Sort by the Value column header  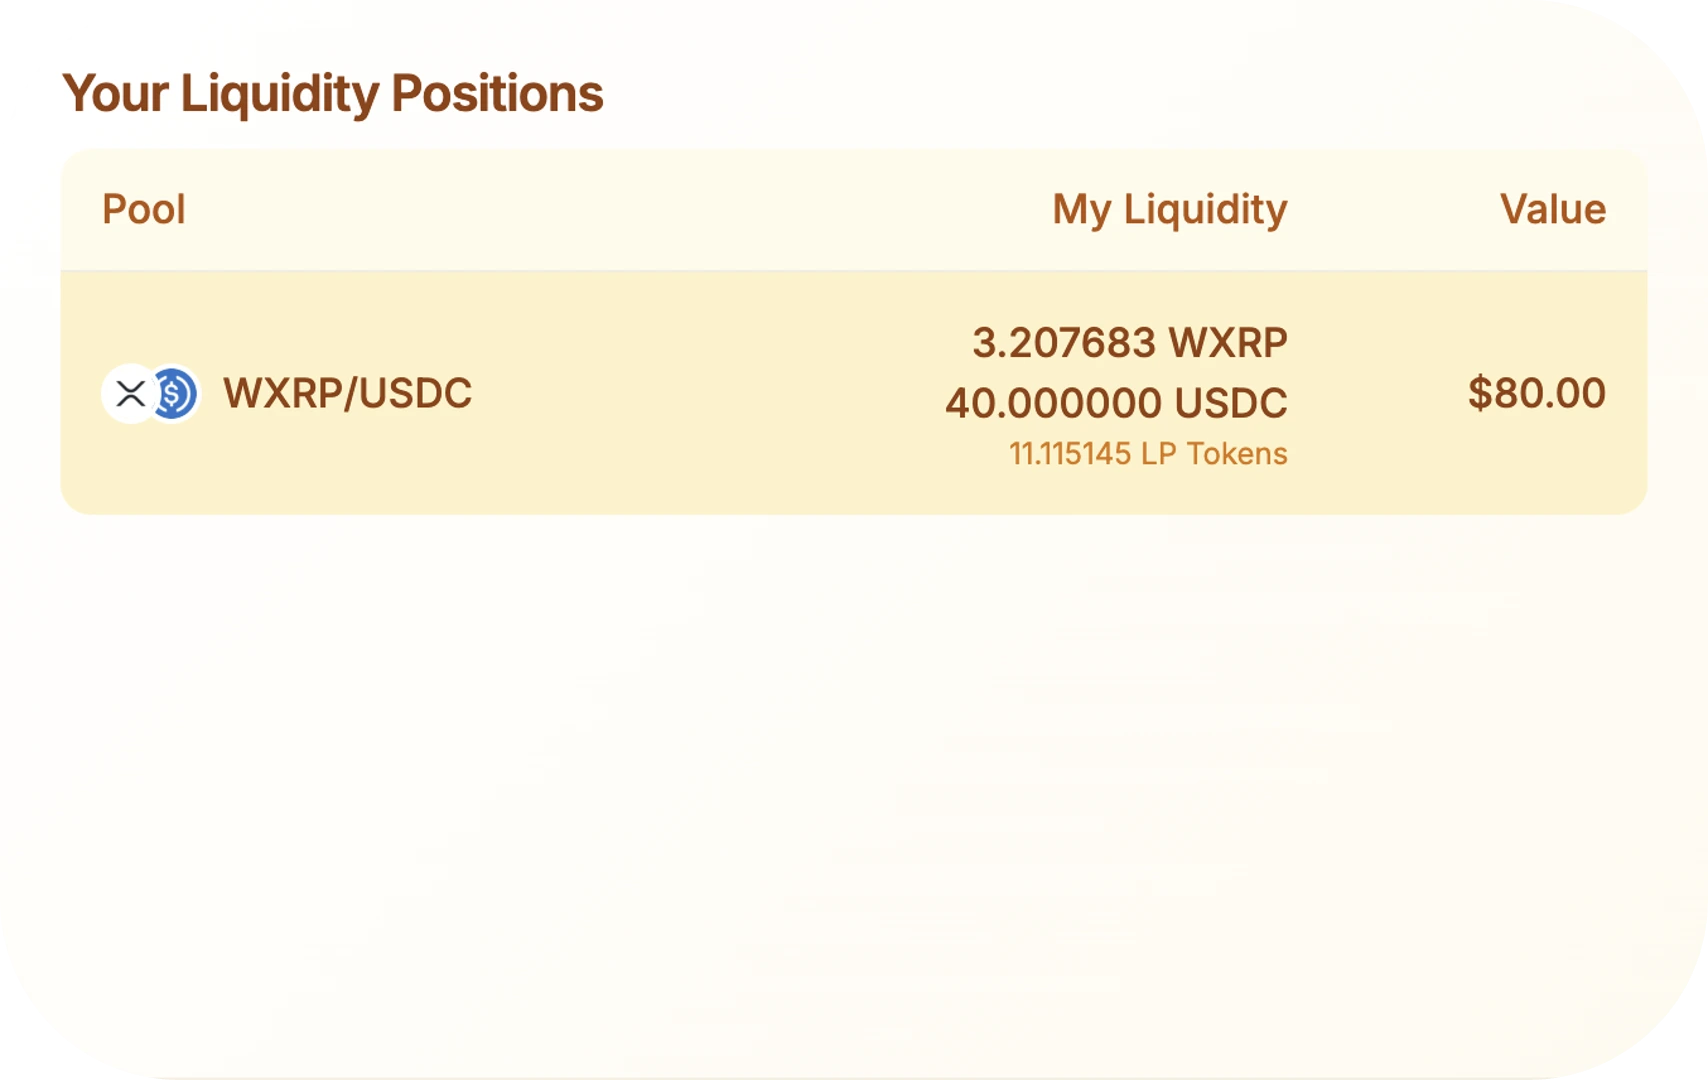pyautogui.click(x=1553, y=210)
